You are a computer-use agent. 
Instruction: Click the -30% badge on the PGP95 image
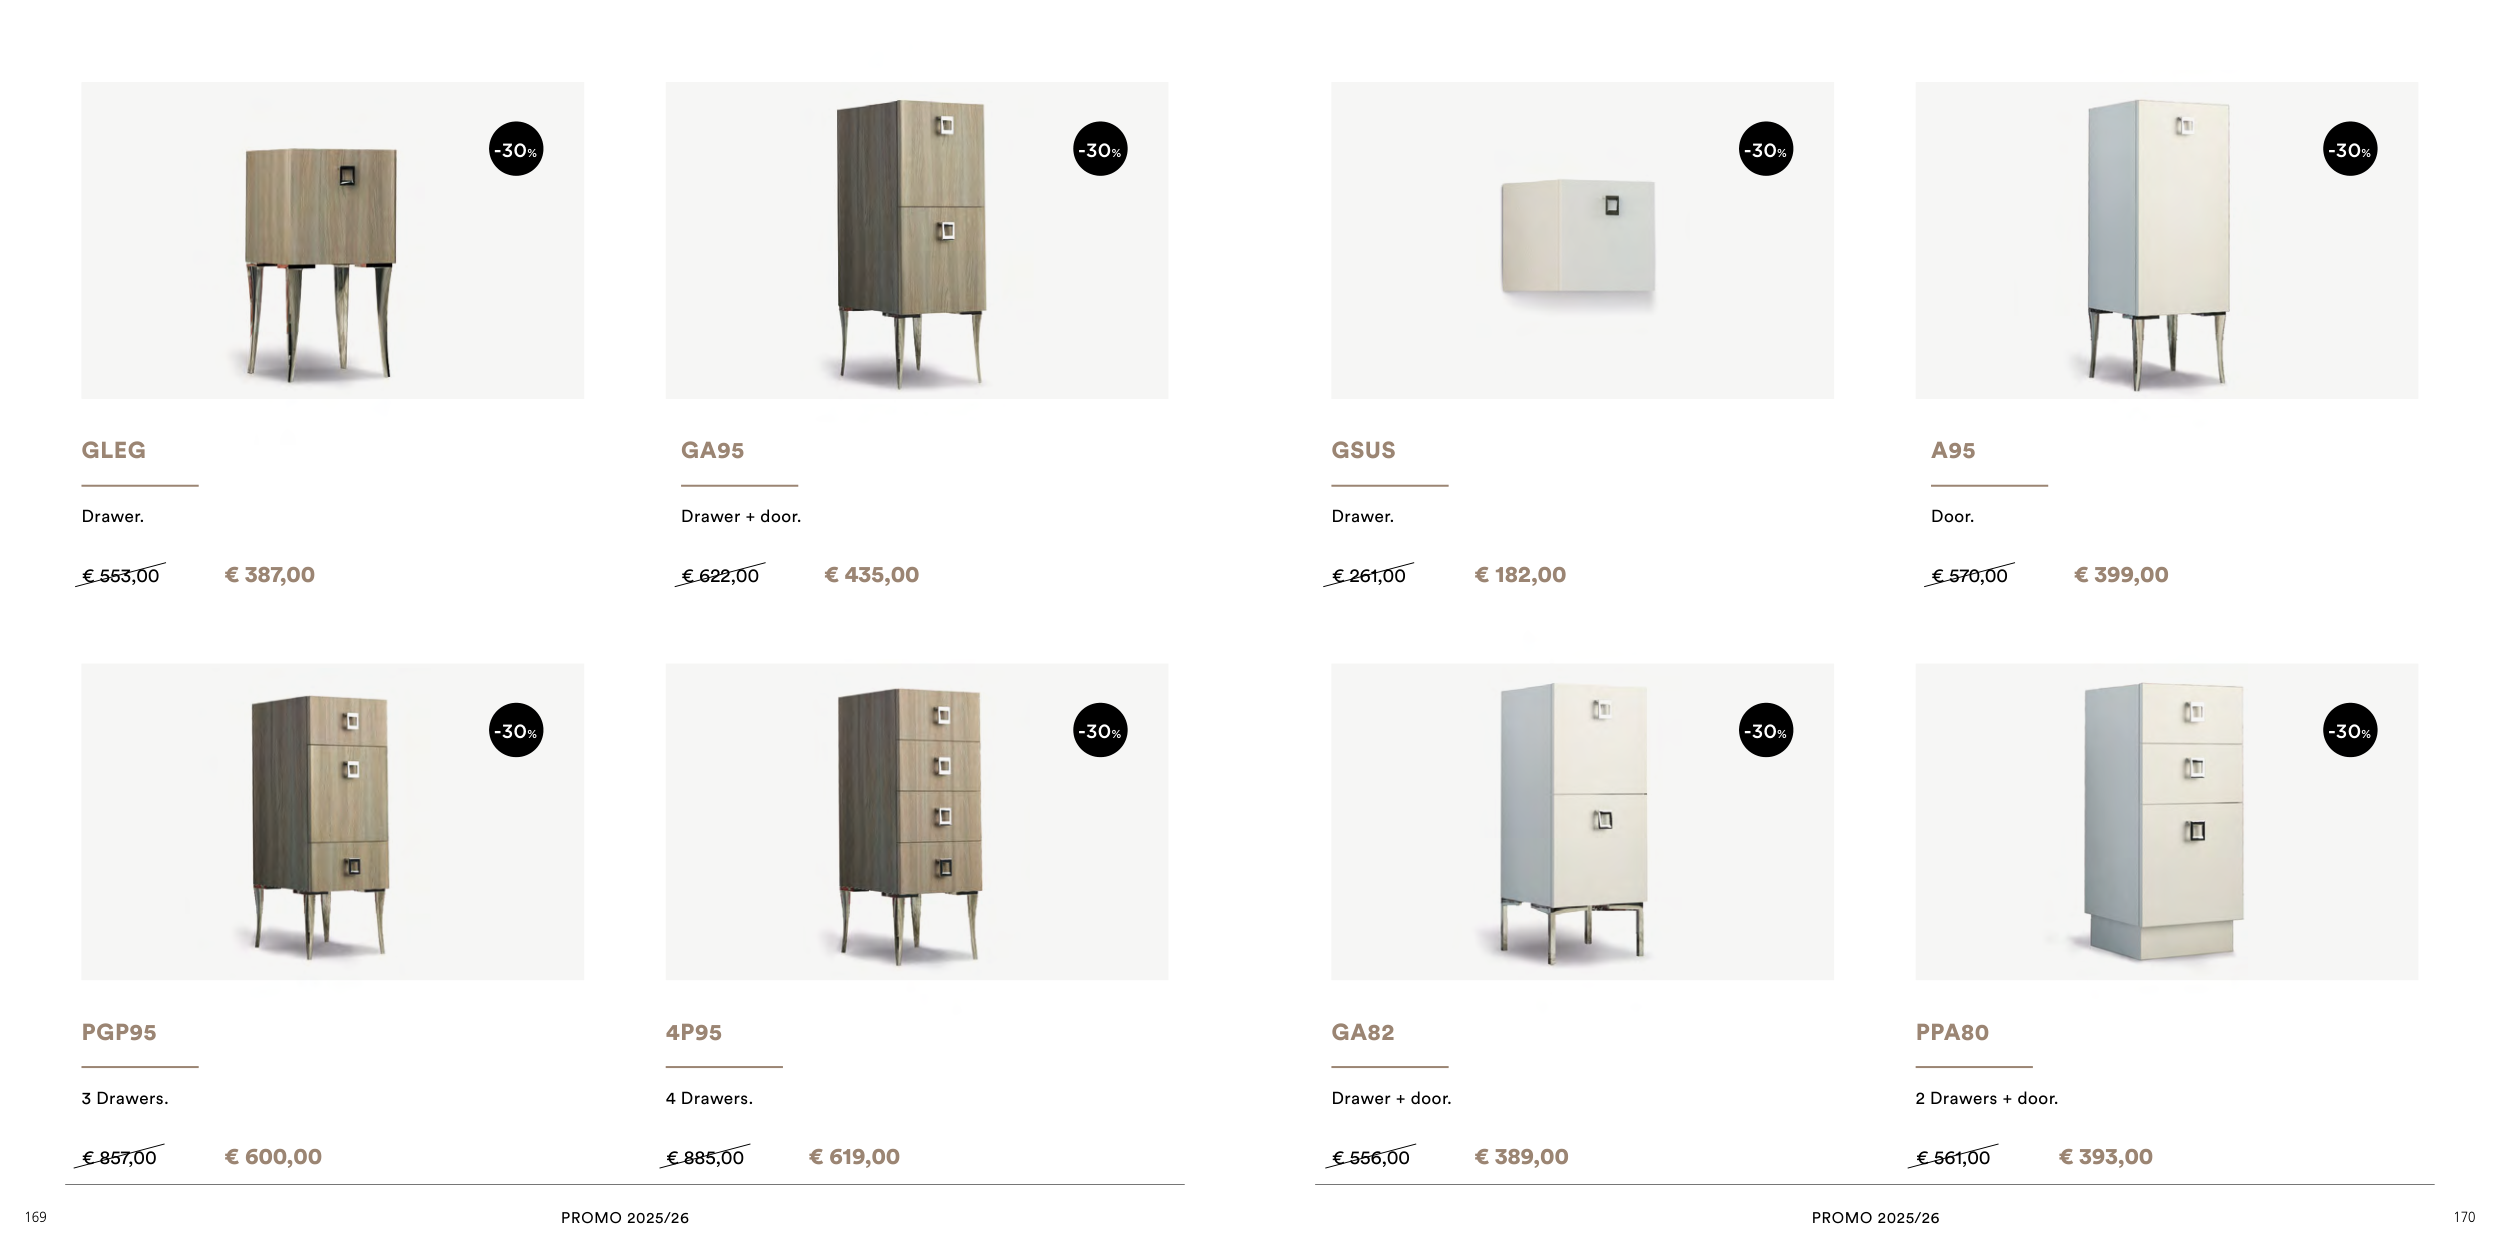(x=516, y=731)
